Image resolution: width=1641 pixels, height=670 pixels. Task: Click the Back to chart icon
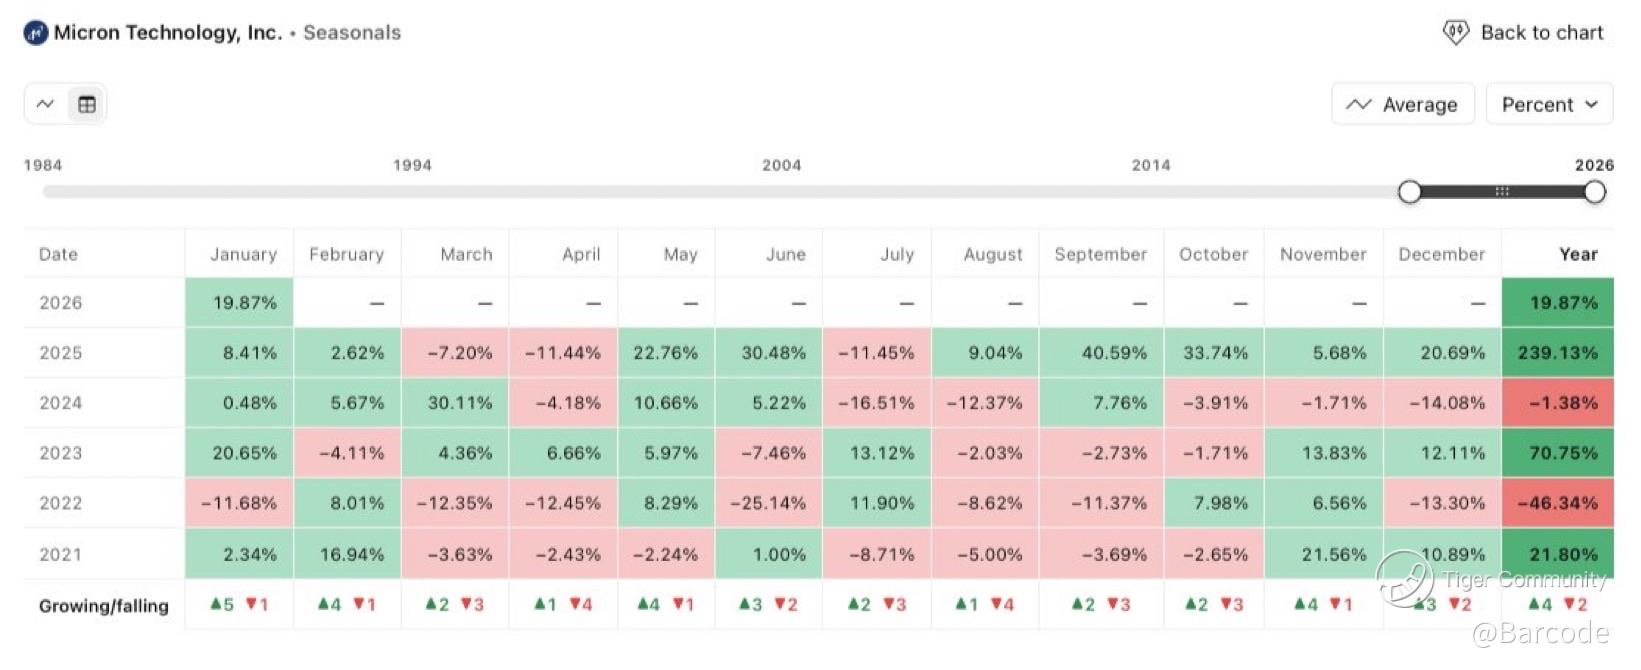point(1455,32)
